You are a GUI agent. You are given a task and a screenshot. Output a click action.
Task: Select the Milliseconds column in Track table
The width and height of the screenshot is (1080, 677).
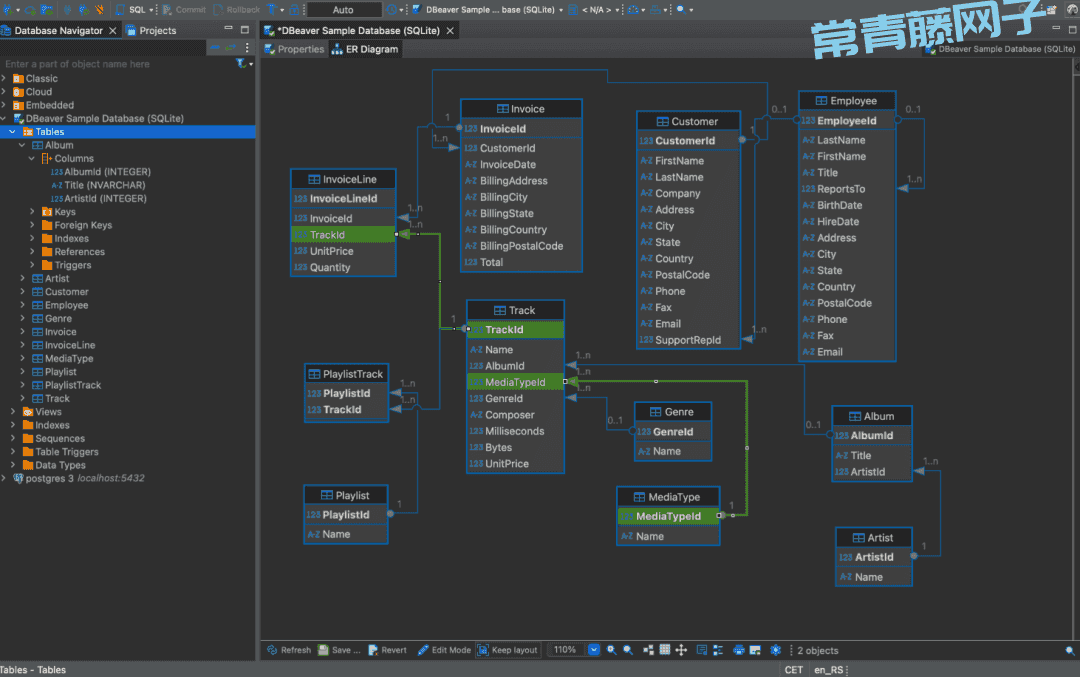[515, 431]
